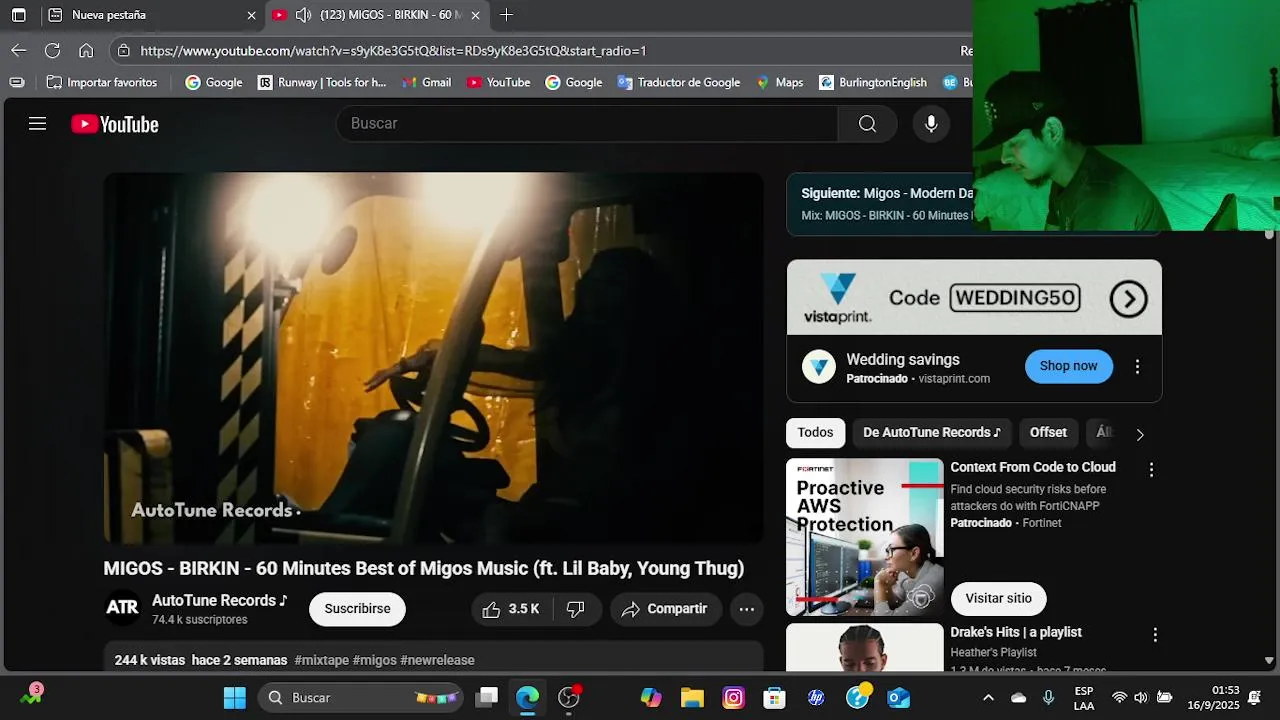
Task: Show hidden system tray icons chevron
Action: point(988,697)
